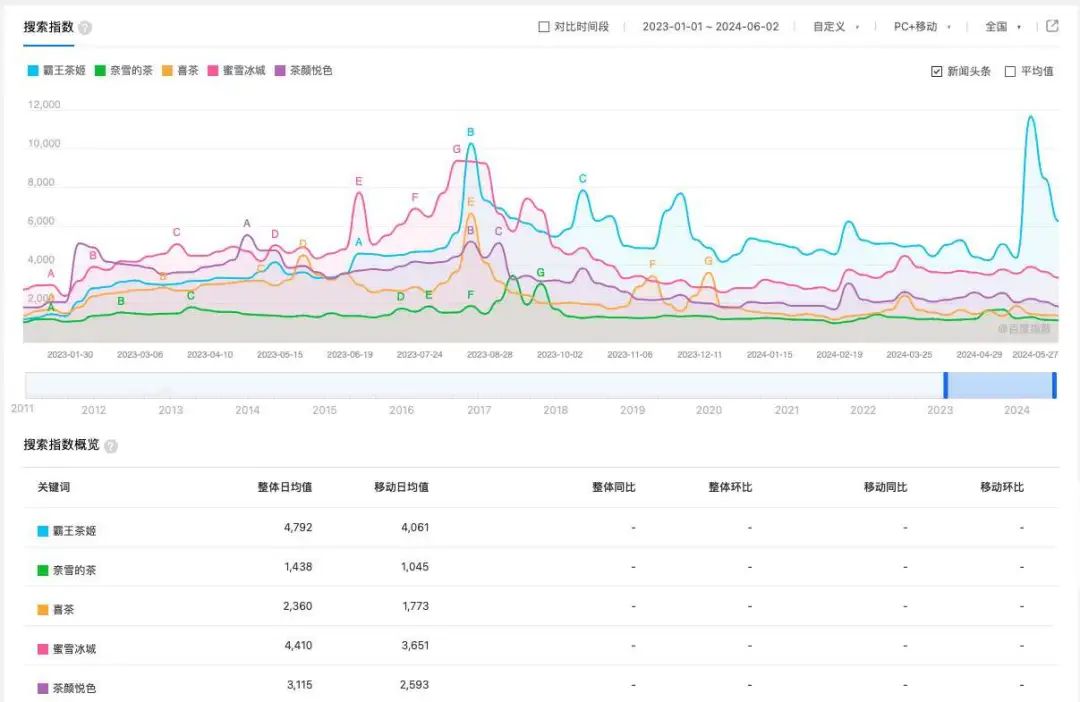
Task: Click x-axis date label 2023-08-28
Action: (x=490, y=354)
